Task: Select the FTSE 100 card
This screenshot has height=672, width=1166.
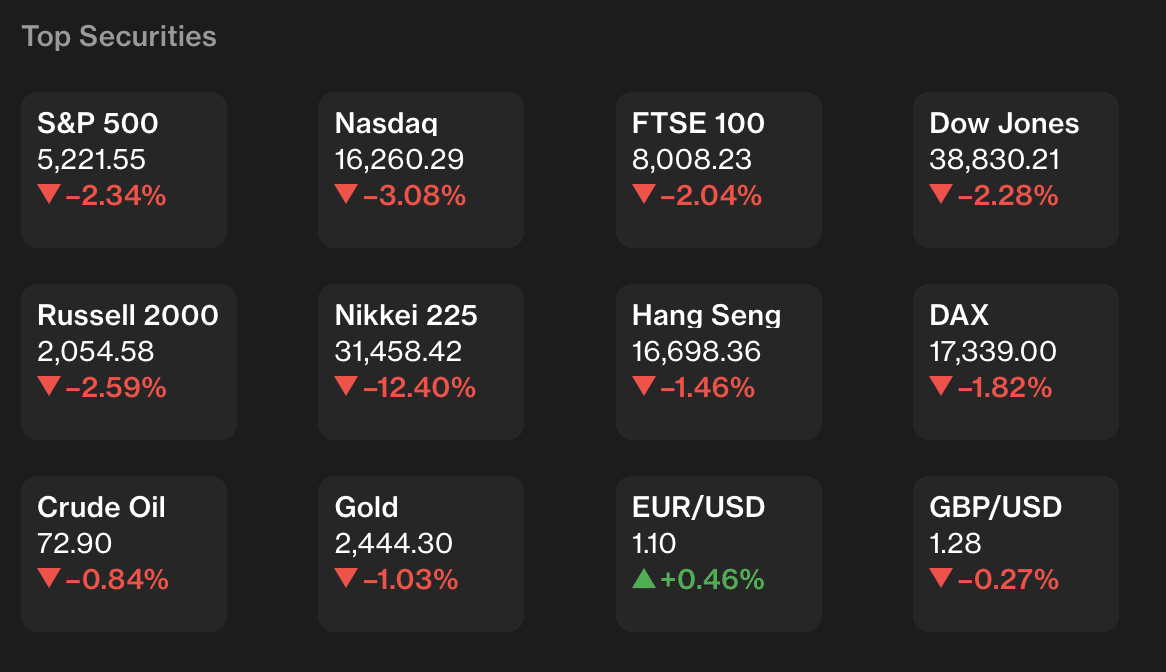Action: point(719,170)
